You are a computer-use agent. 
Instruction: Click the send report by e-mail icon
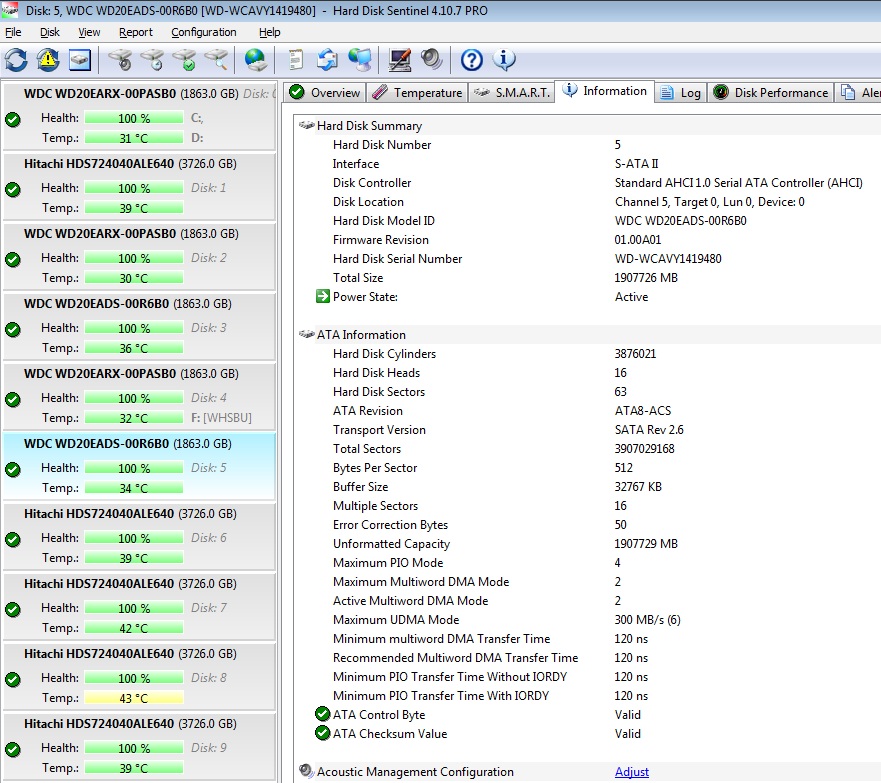[328, 60]
